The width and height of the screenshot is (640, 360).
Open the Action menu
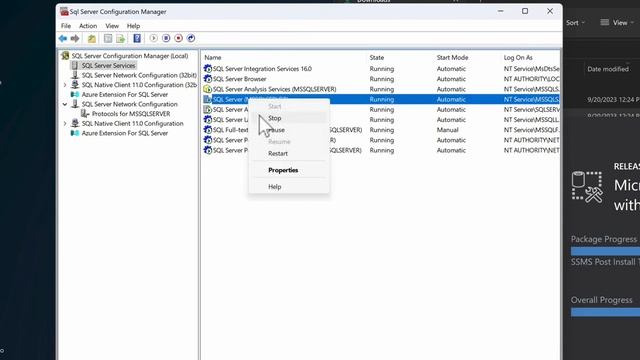(x=88, y=26)
